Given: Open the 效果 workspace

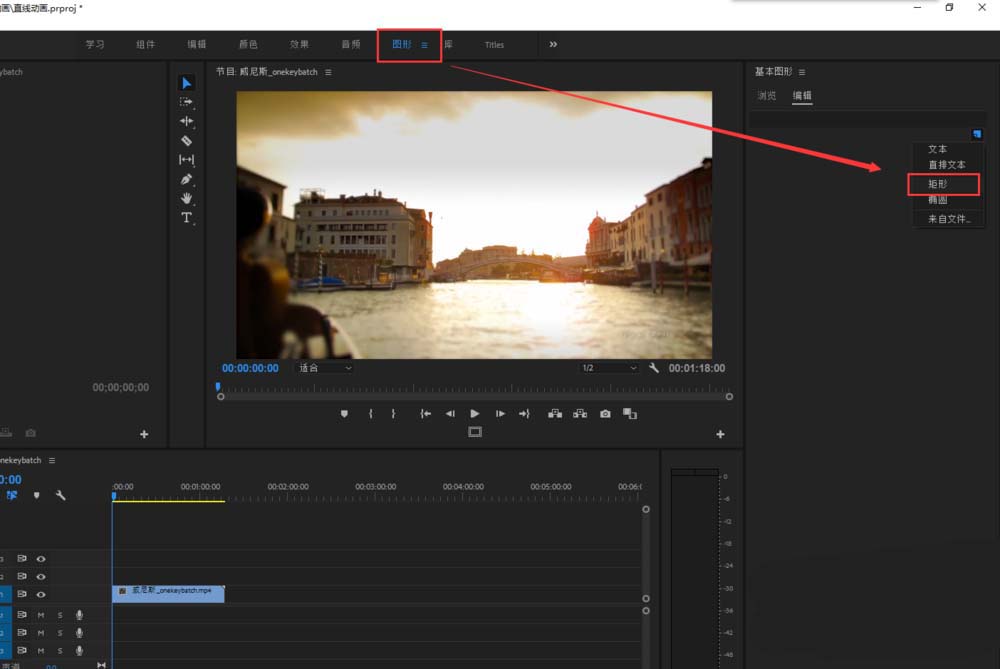Looking at the screenshot, I should pyautogui.click(x=299, y=44).
